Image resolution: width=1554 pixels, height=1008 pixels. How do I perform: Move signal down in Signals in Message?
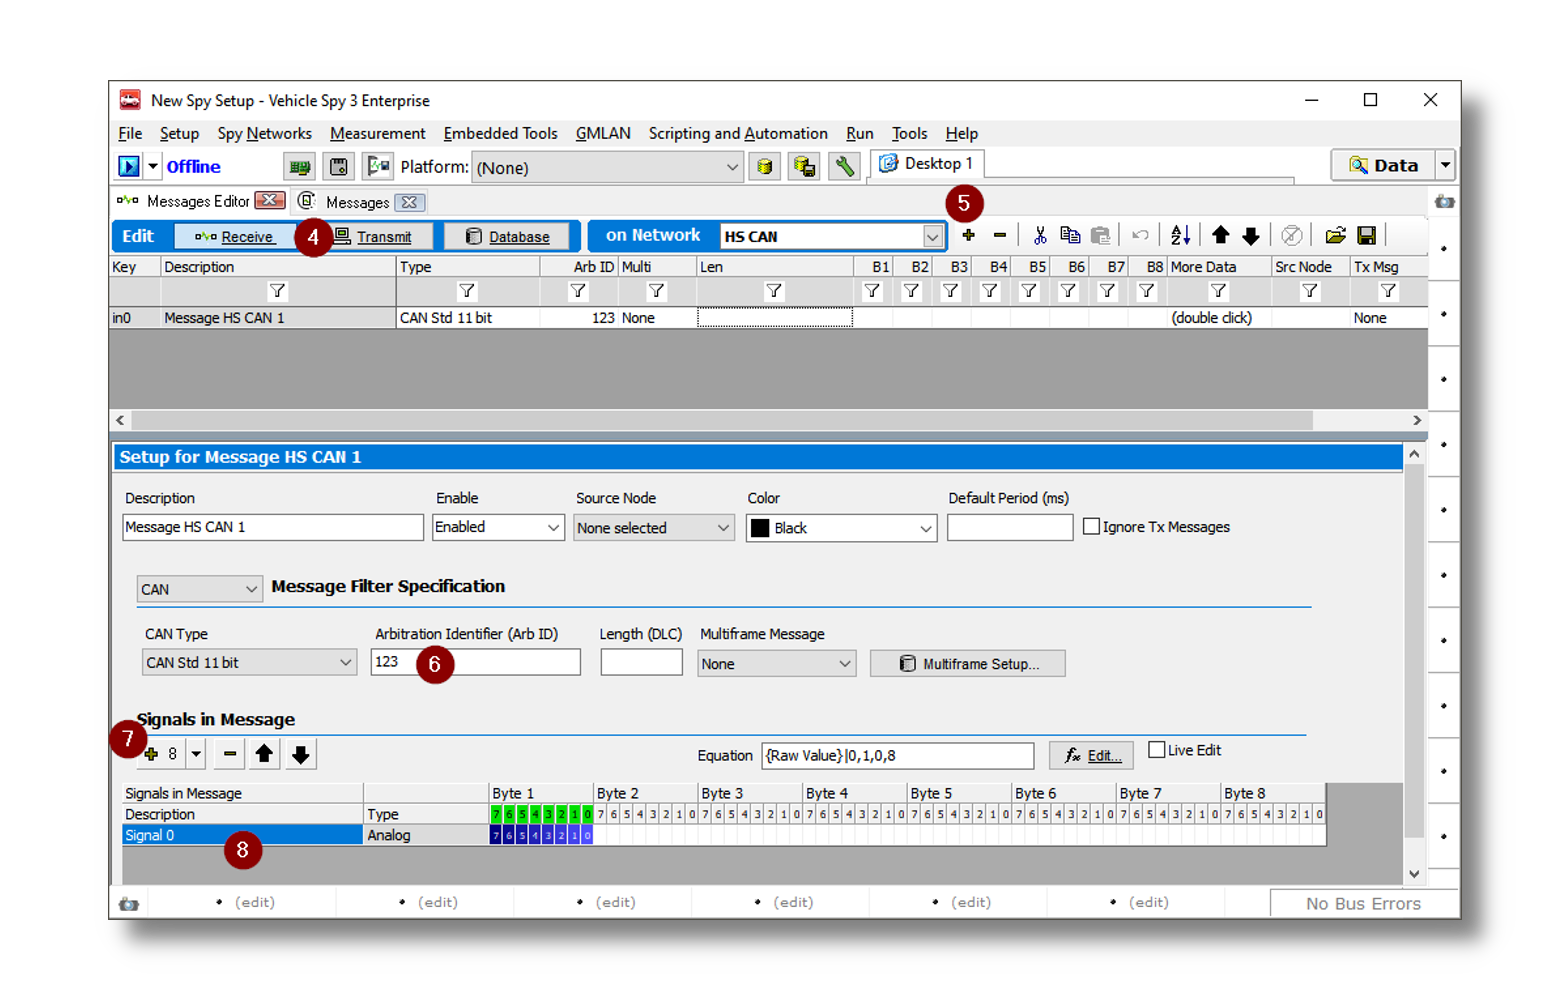tap(300, 754)
